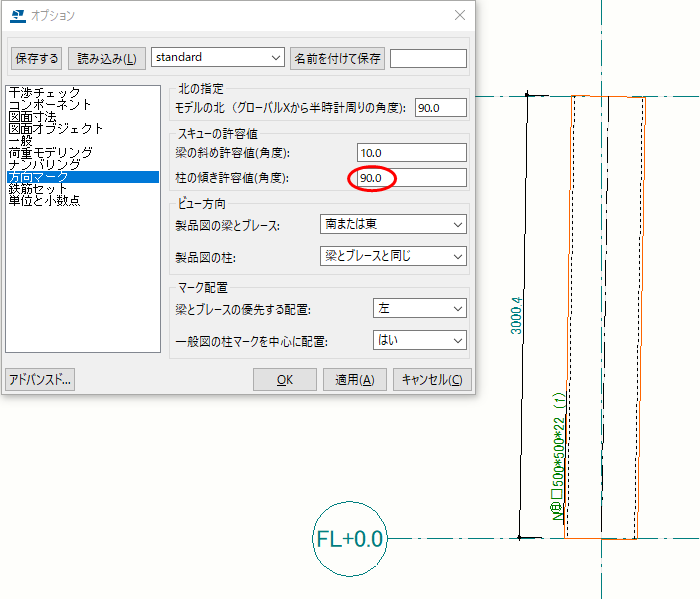Focus the save-as name input field
The image size is (700, 599).
click(429, 58)
